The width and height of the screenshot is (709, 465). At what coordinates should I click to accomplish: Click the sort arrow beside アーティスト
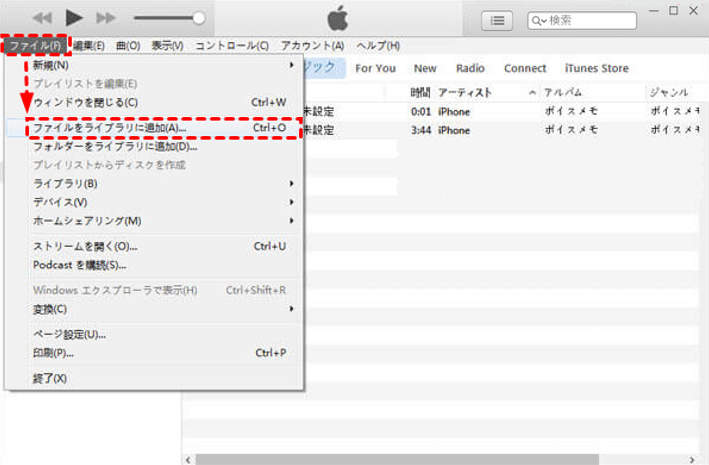pyautogui.click(x=533, y=93)
